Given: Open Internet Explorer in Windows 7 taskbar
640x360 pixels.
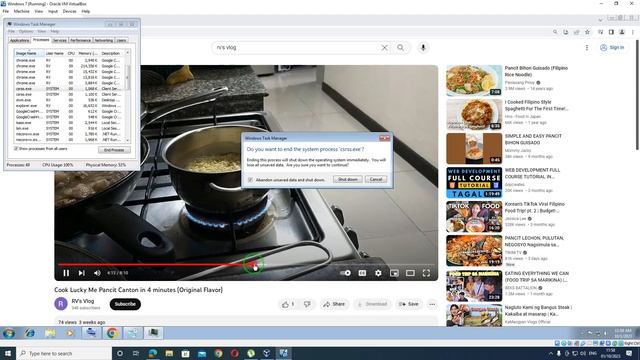Looking at the screenshot, I should point(29,333).
